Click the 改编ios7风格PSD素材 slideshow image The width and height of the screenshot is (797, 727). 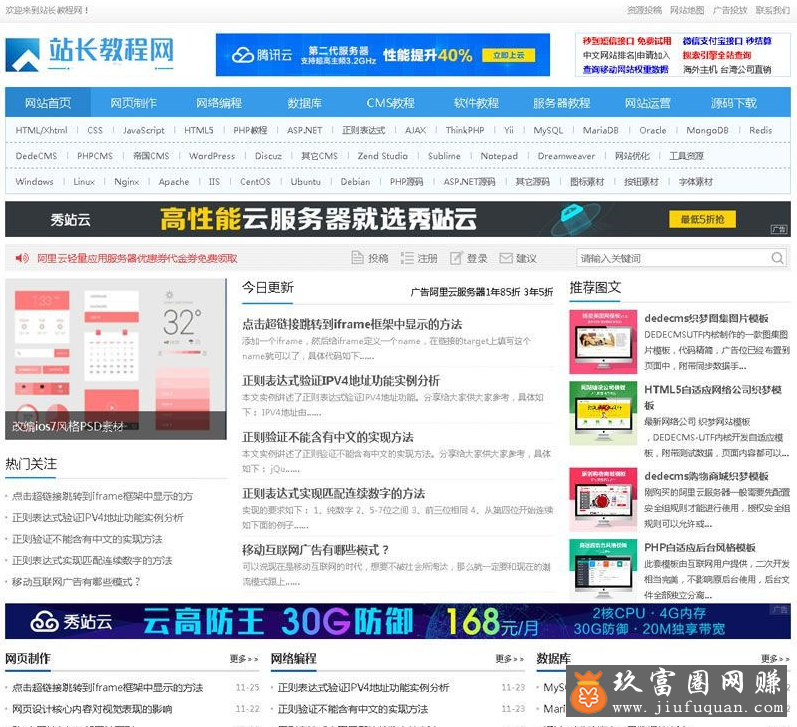pos(116,359)
